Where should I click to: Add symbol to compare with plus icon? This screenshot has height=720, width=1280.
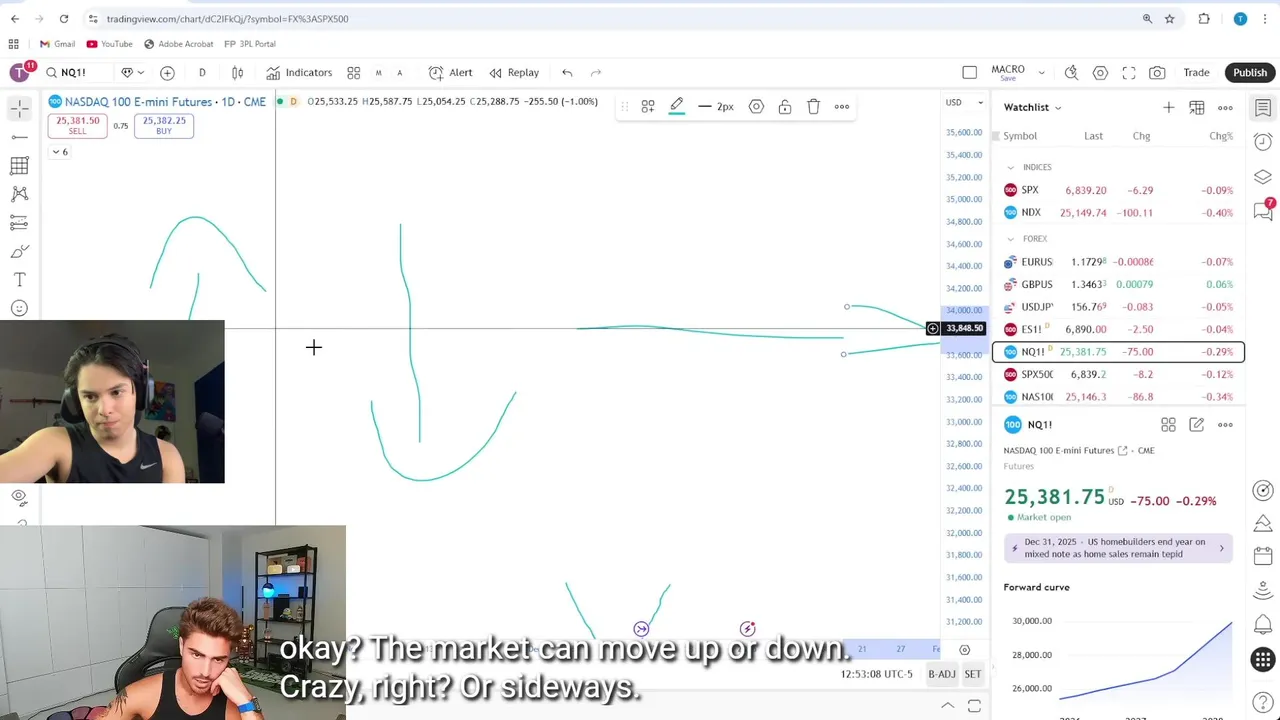tap(167, 73)
